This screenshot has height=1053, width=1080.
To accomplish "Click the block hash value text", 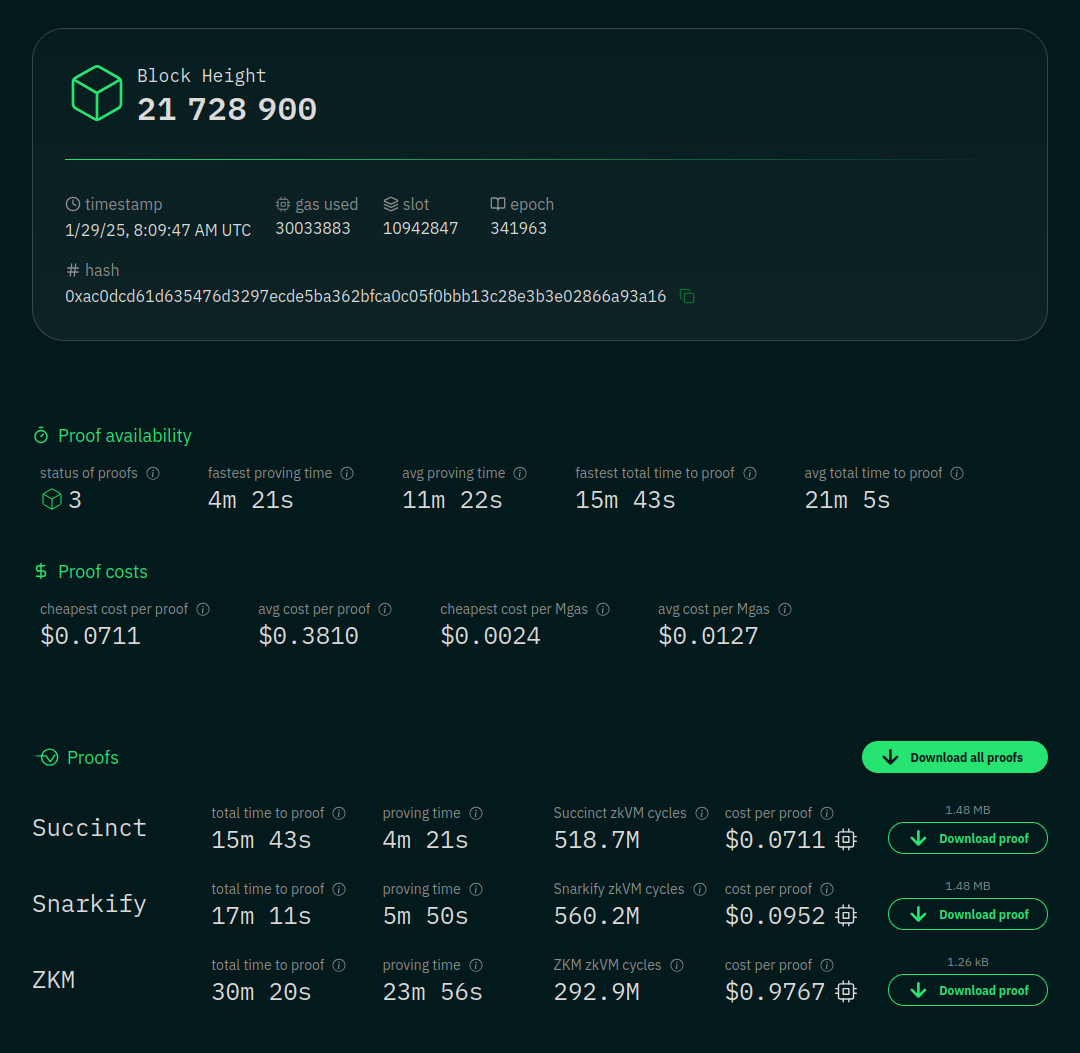I will [x=365, y=296].
